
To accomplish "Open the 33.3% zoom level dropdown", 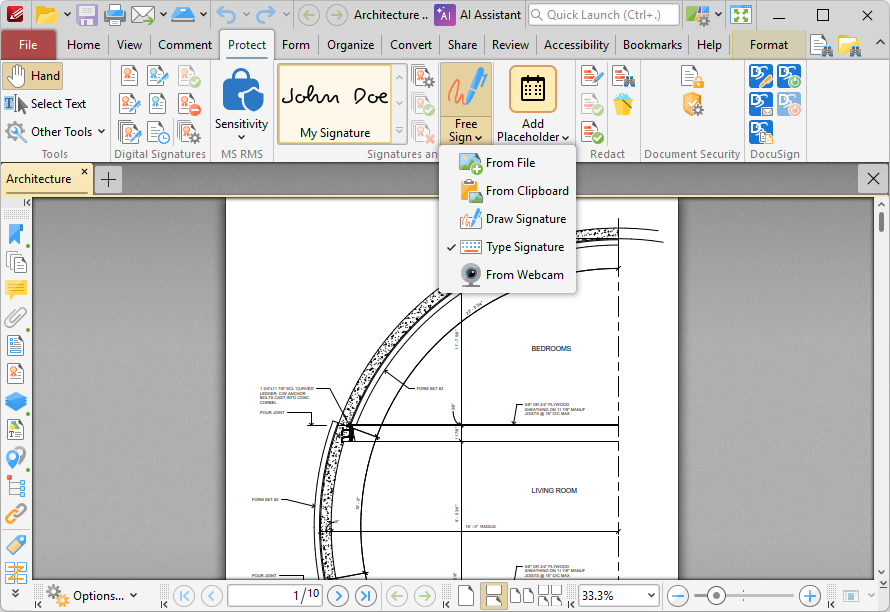I will [x=650, y=596].
